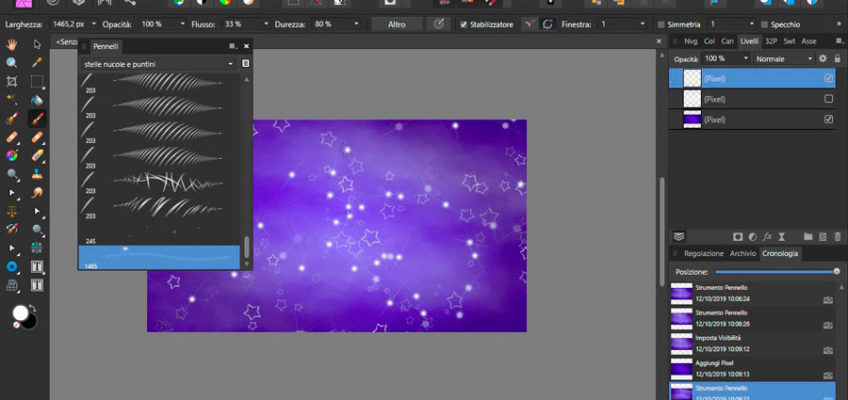Open the stelle nuvole e puntini category dropdown

pyautogui.click(x=159, y=64)
